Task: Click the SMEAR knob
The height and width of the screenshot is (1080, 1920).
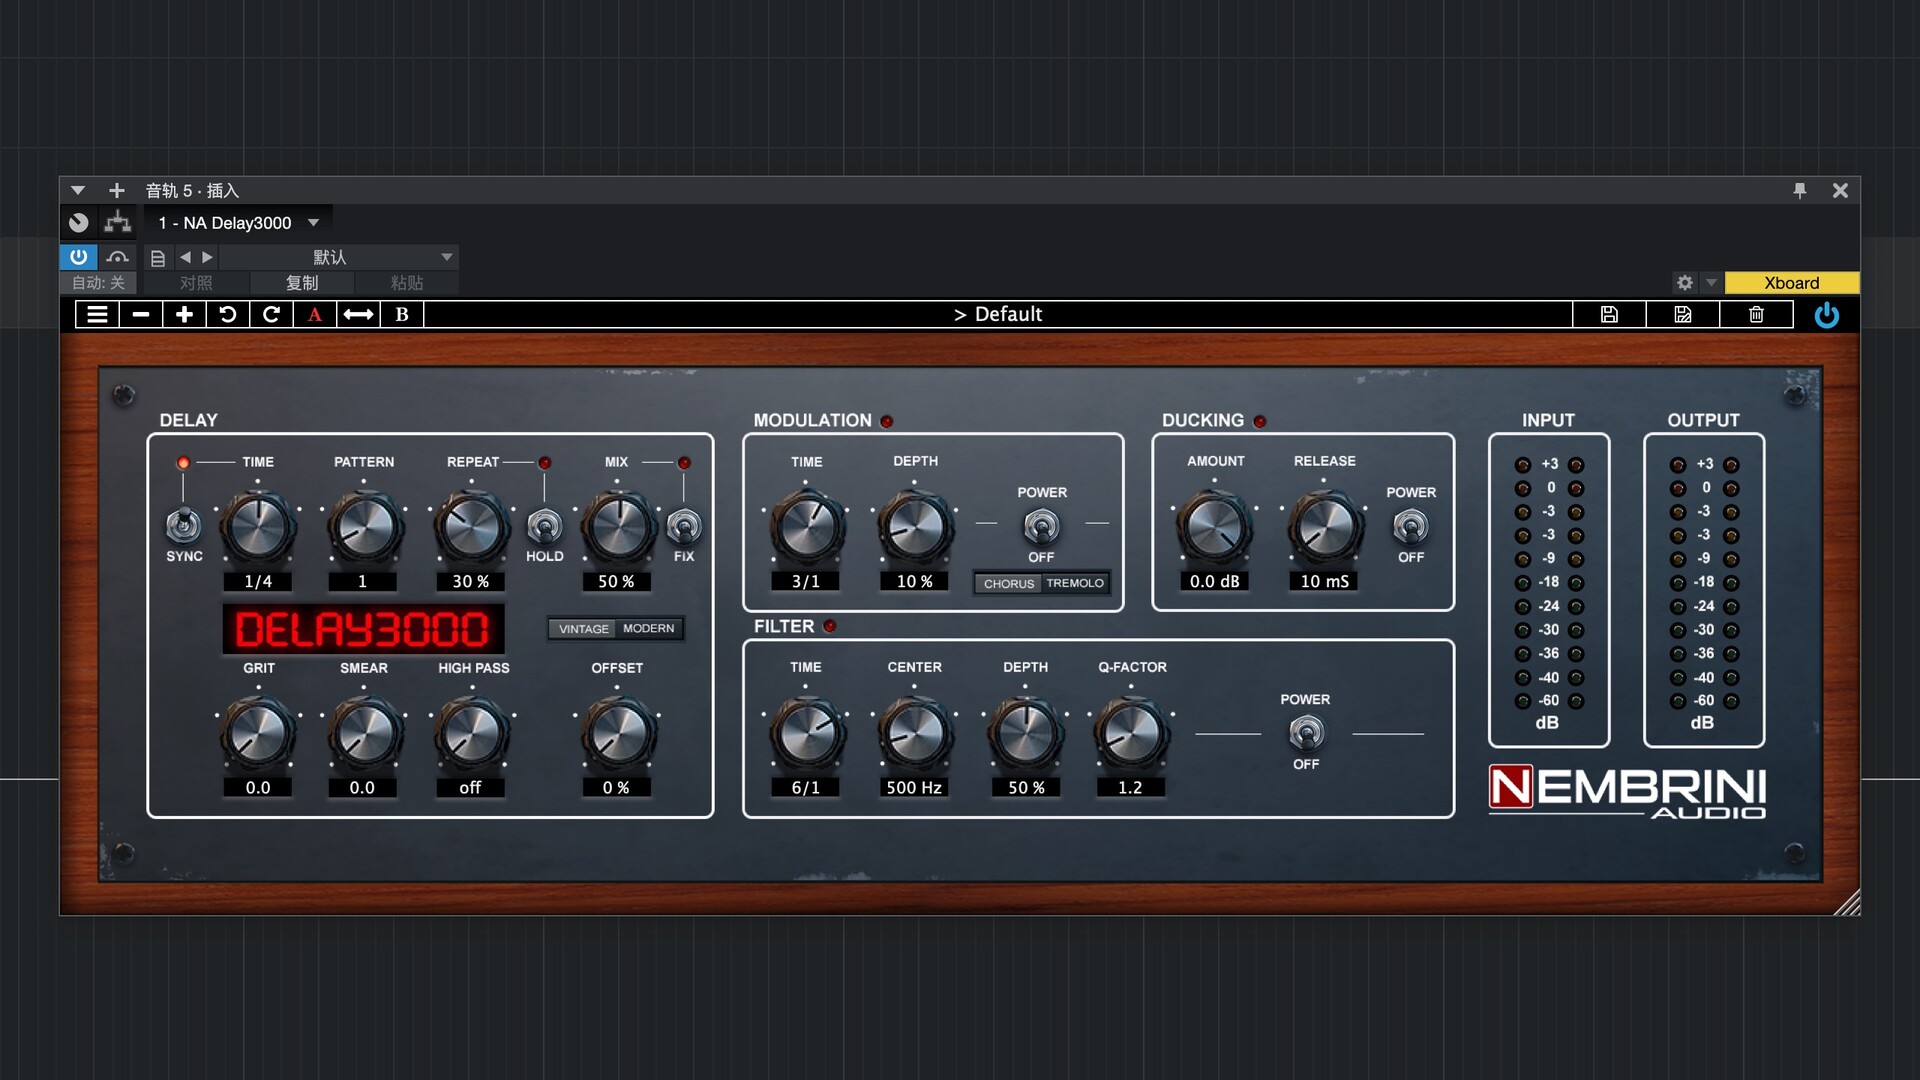Action: coord(364,734)
